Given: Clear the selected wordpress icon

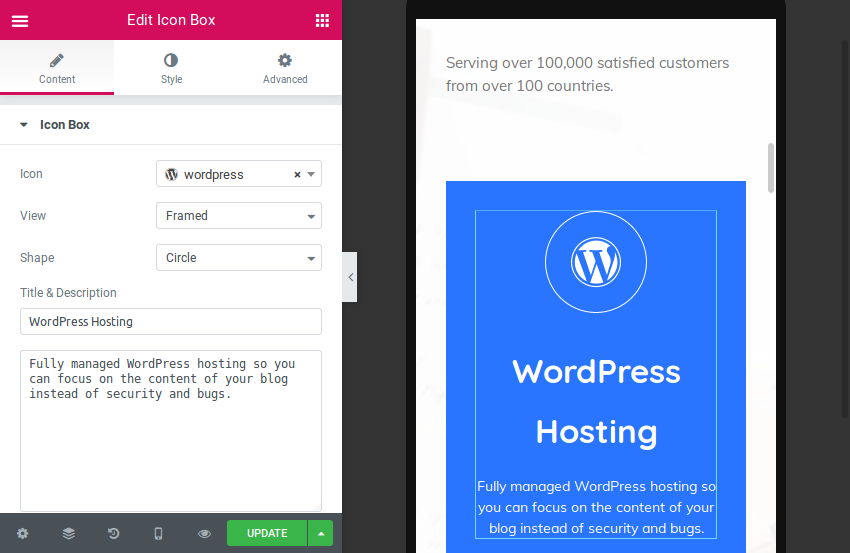Looking at the screenshot, I should click(x=297, y=175).
